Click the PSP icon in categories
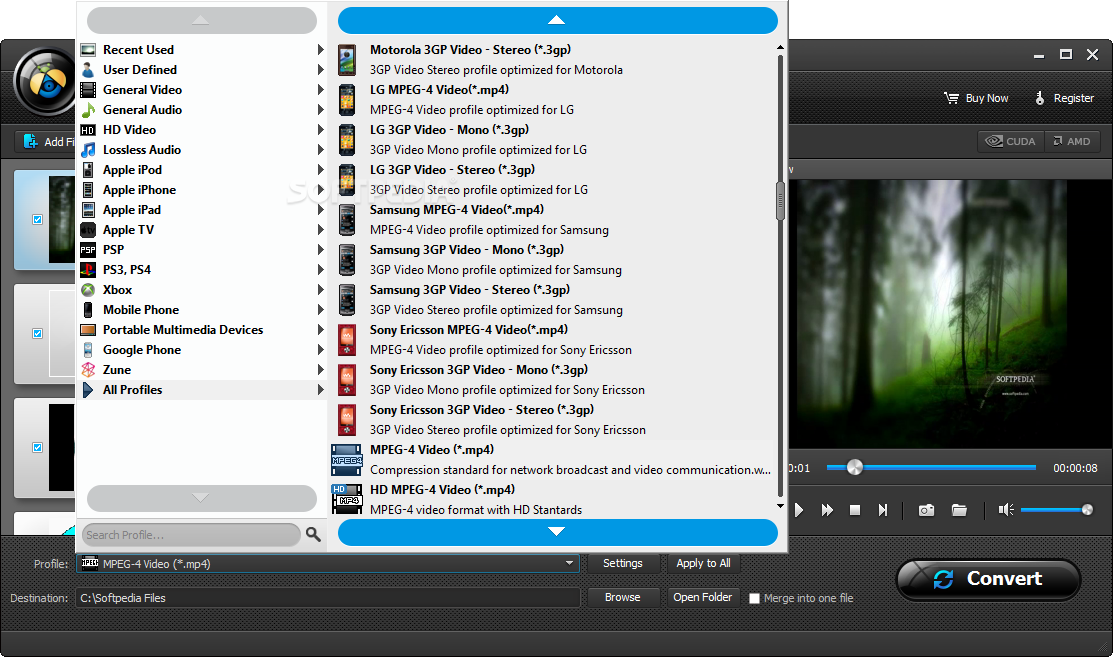This screenshot has width=1113, height=657. pyautogui.click(x=88, y=250)
